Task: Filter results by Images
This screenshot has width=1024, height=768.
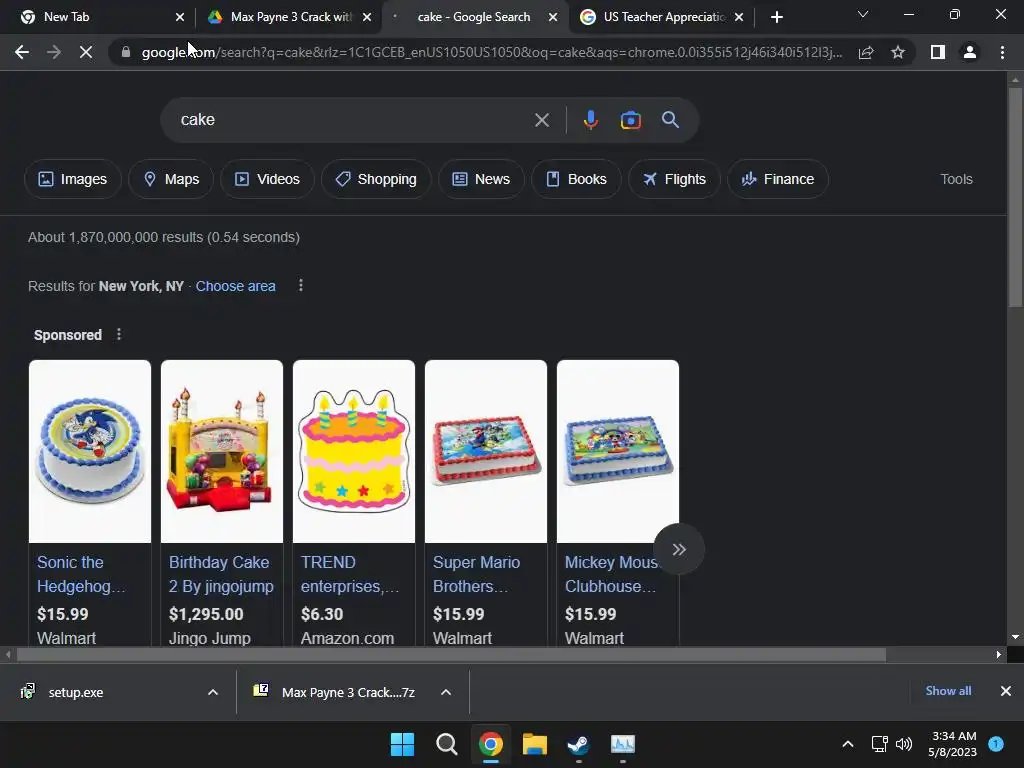Action: [x=72, y=179]
